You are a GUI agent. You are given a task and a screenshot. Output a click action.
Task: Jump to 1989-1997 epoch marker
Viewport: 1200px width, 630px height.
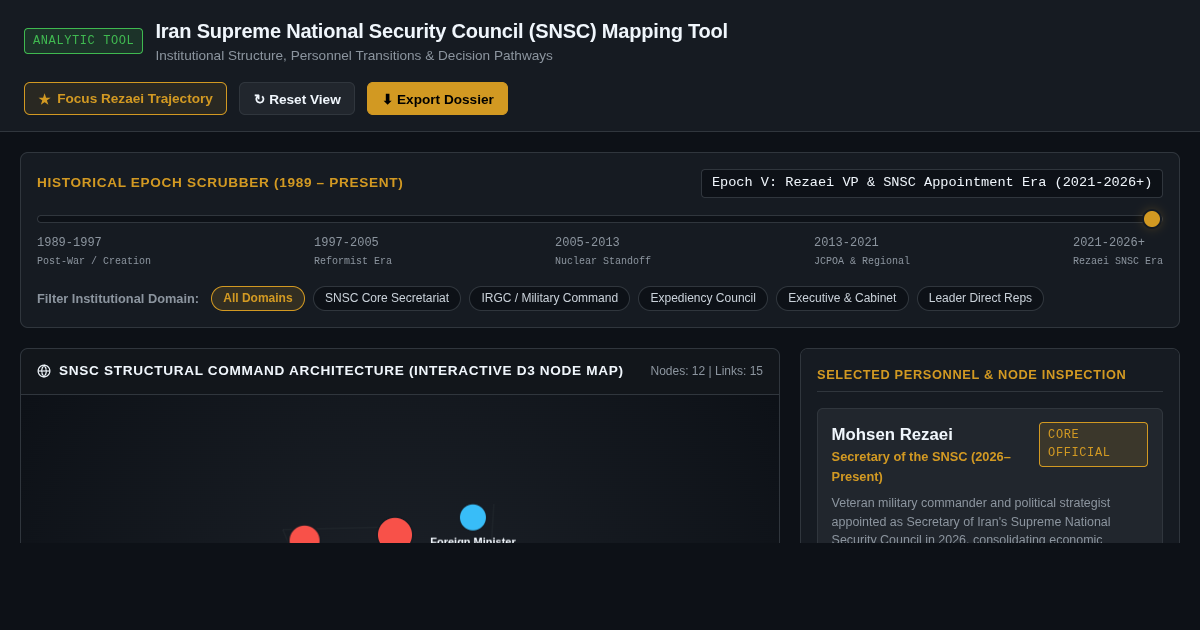(x=94, y=251)
